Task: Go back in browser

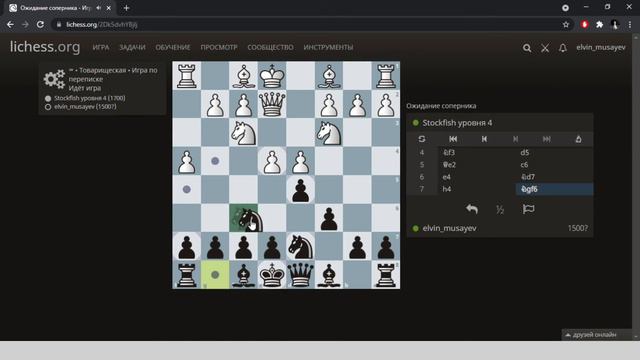Action: [x=10, y=24]
